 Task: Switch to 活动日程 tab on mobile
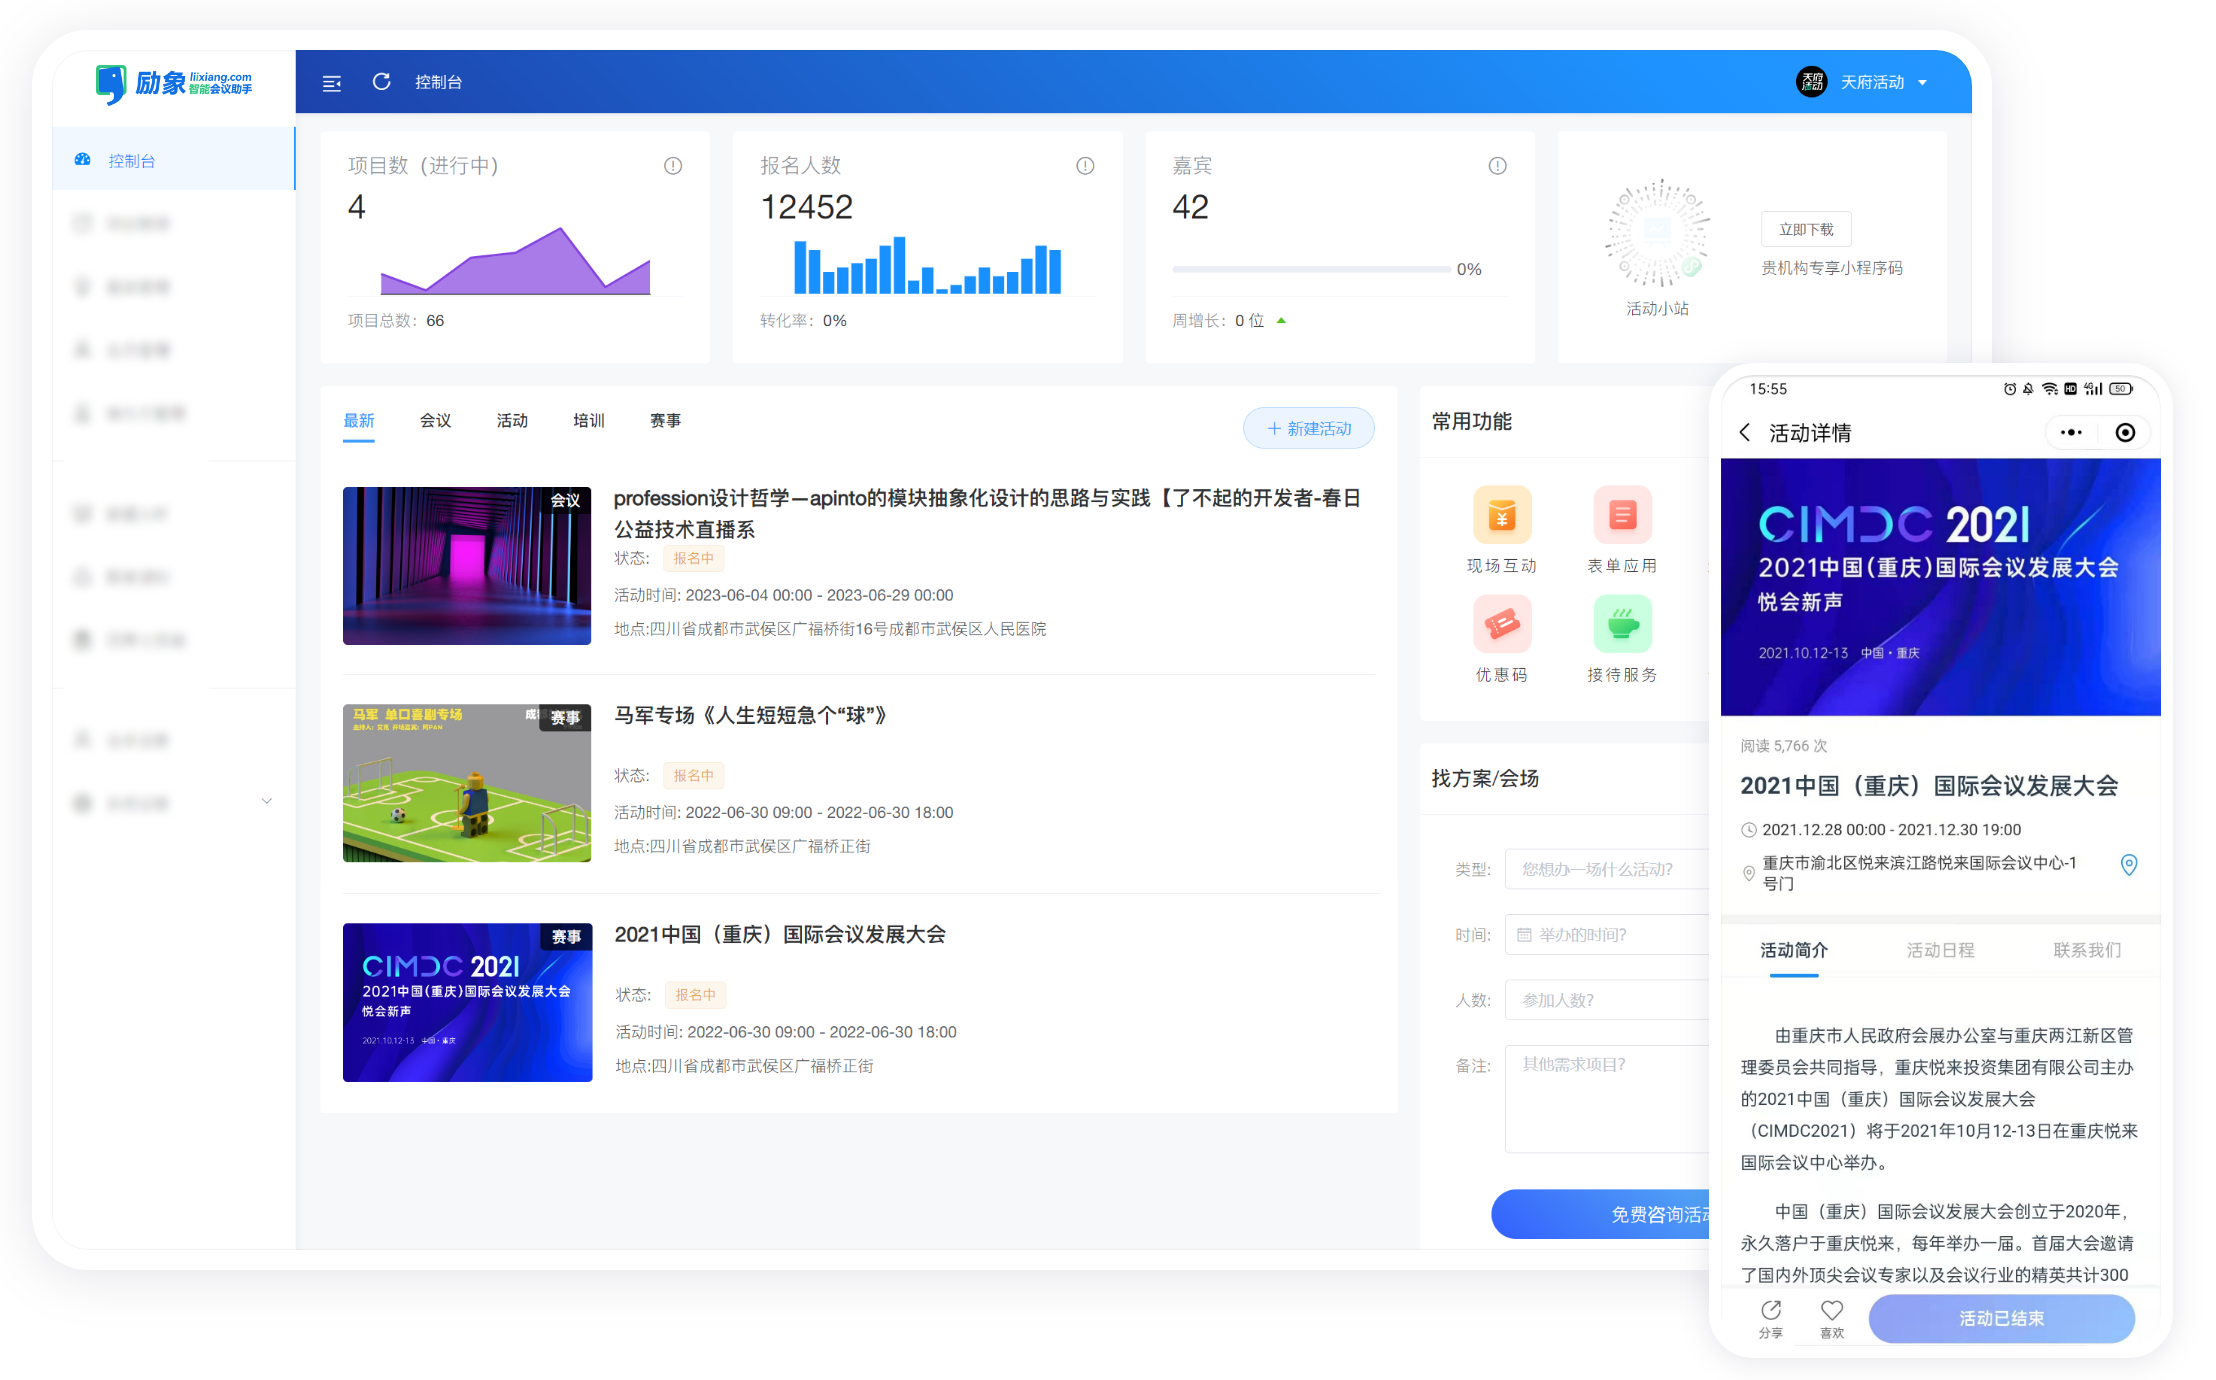tap(1940, 950)
